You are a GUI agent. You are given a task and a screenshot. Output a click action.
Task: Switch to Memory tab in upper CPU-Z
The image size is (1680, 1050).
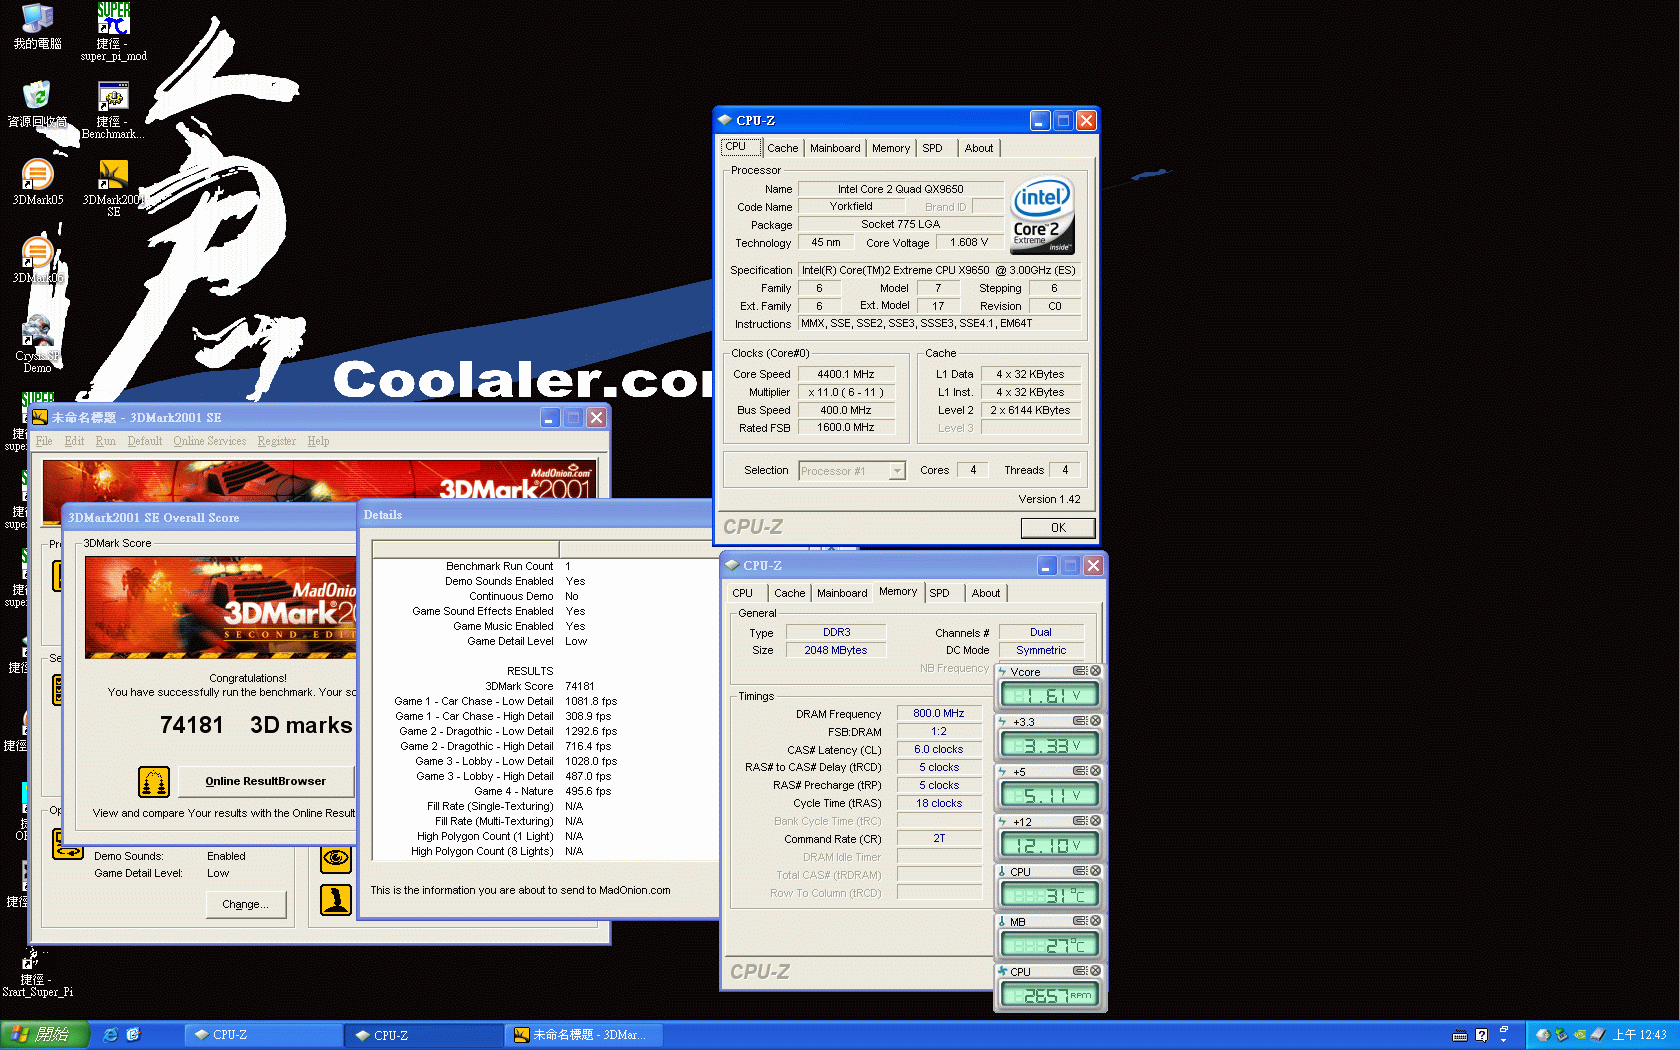click(891, 148)
